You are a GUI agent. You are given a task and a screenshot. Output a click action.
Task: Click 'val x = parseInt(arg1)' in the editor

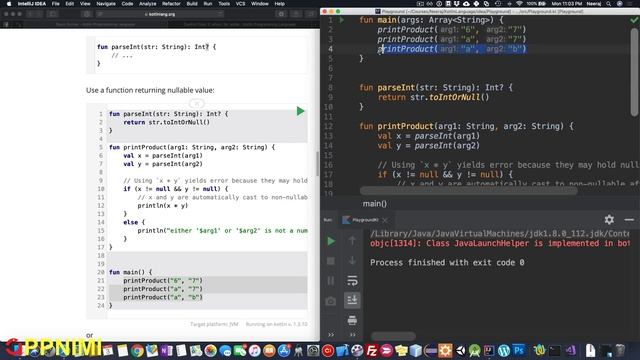pos(429,136)
